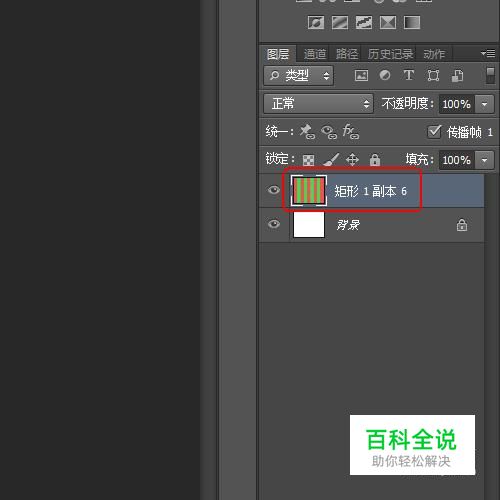Open the 不透明度 slider dropdown arrow
Image resolution: width=500 pixels, height=500 pixels.
tap(484, 104)
